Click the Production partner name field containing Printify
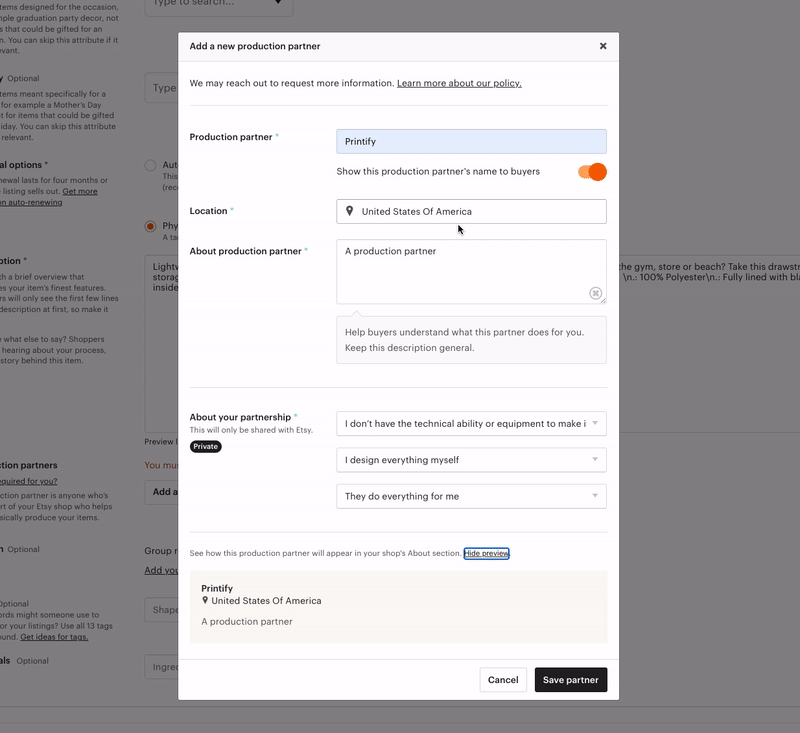The image size is (800, 733). pos(471,142)
